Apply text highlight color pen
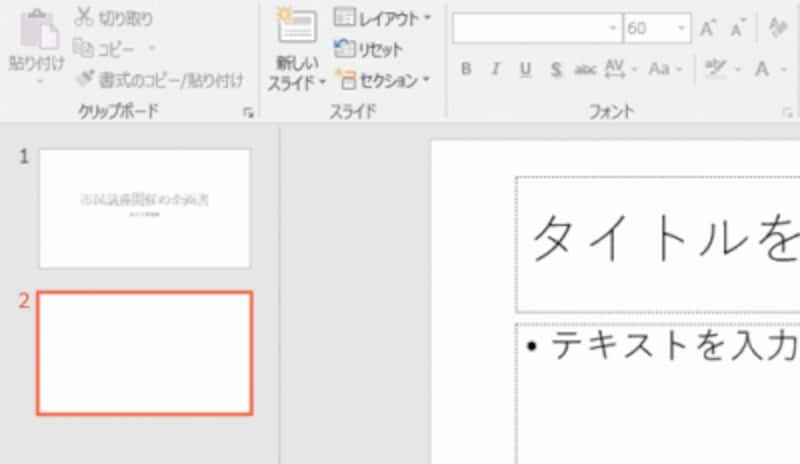 point(716,68)
